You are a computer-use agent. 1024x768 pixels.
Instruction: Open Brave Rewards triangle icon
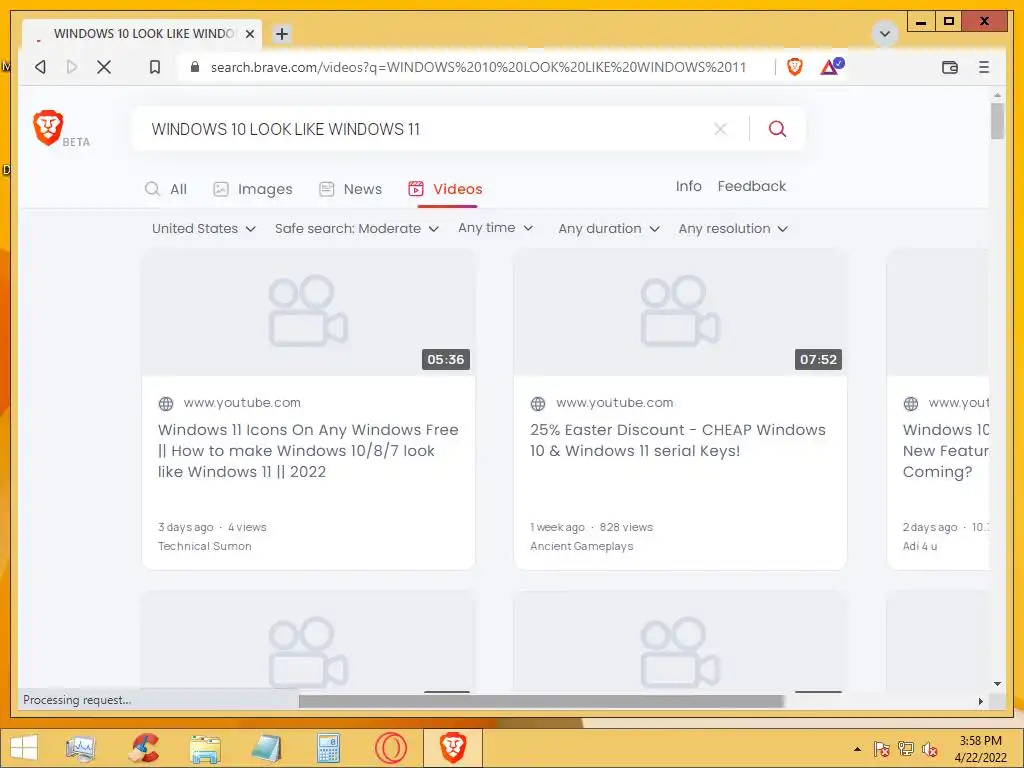click(x=832, y=67)
